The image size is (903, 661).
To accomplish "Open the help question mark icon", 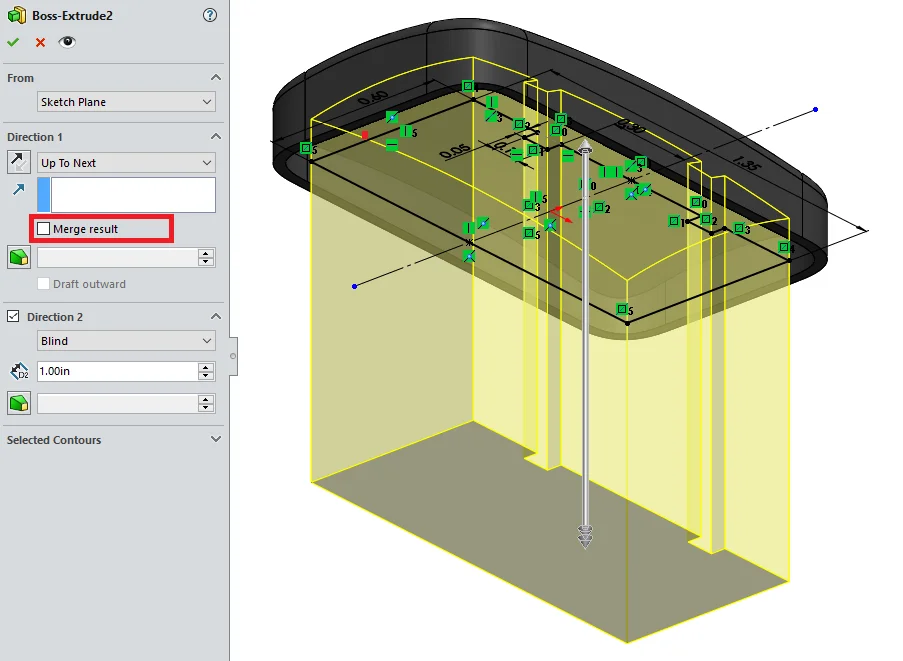I will point(209,15).
